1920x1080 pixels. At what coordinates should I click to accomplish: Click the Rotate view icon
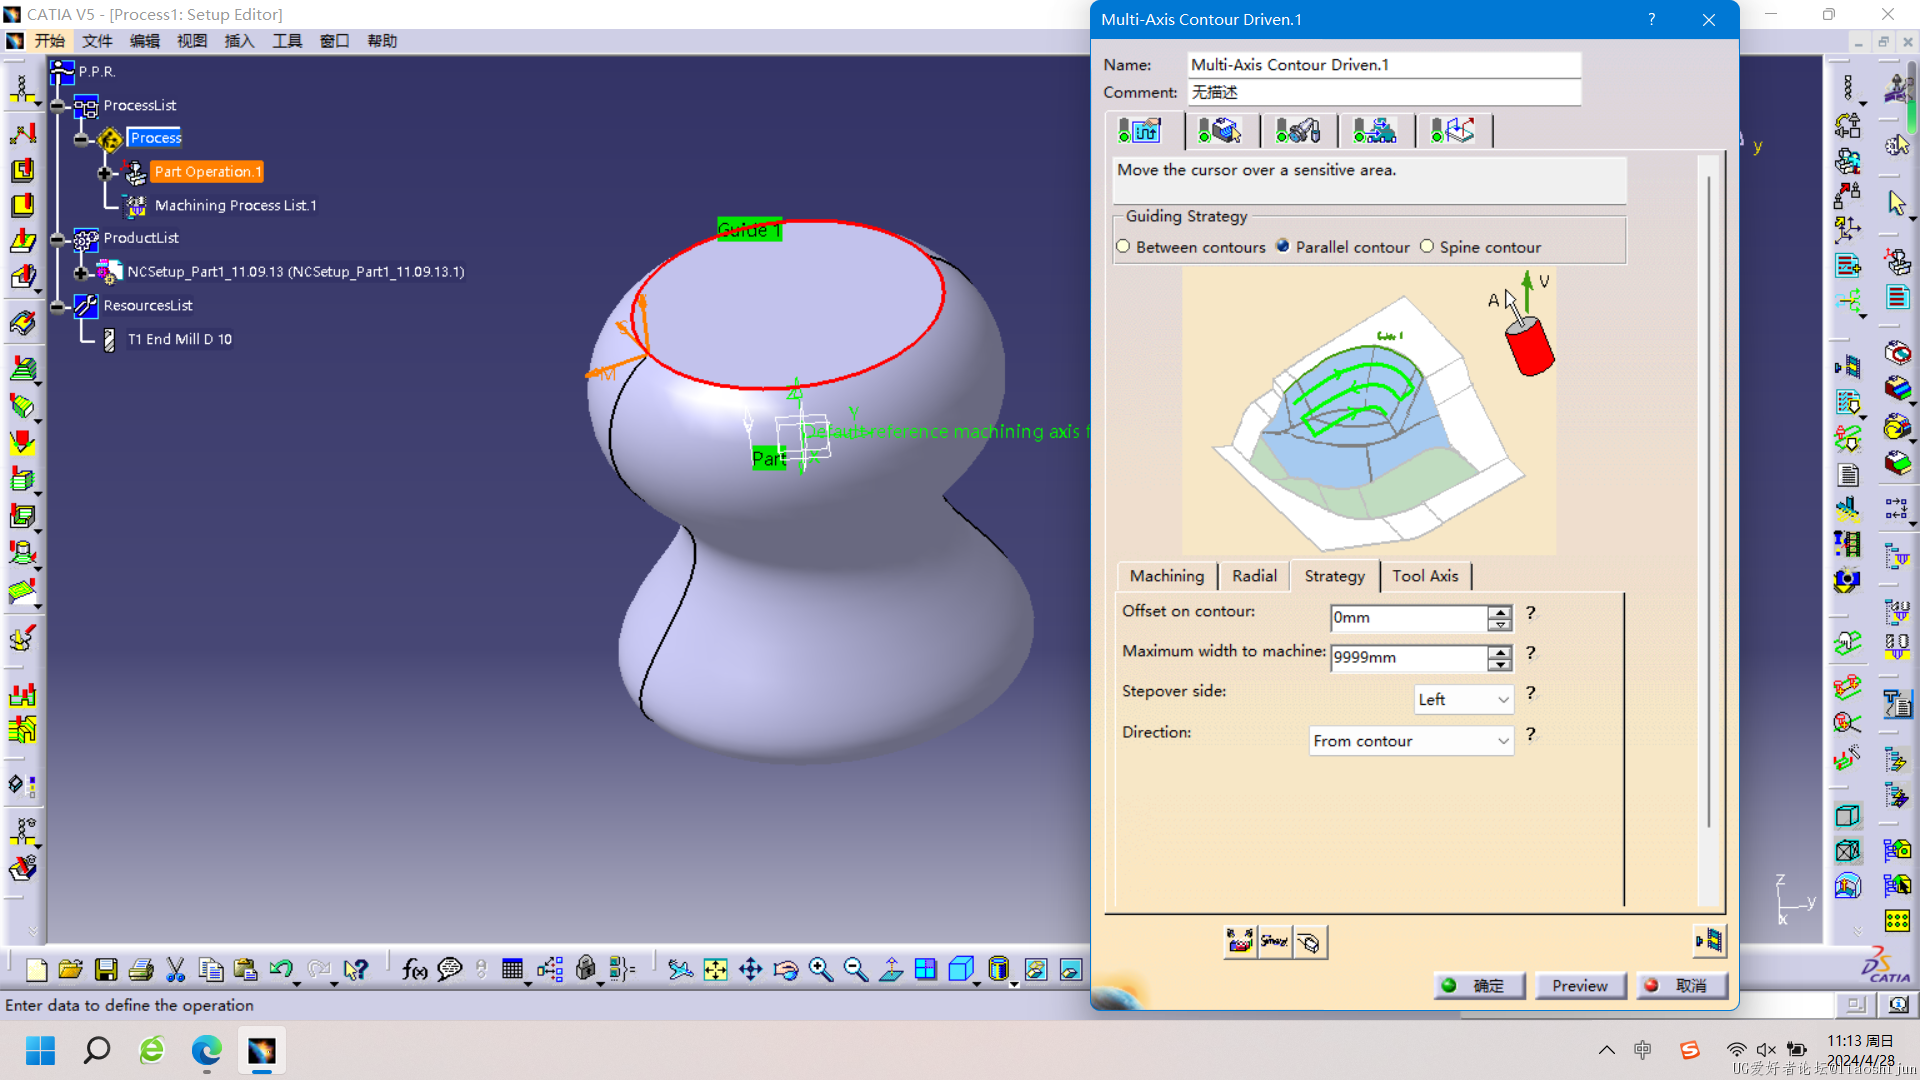click(786, 969)
